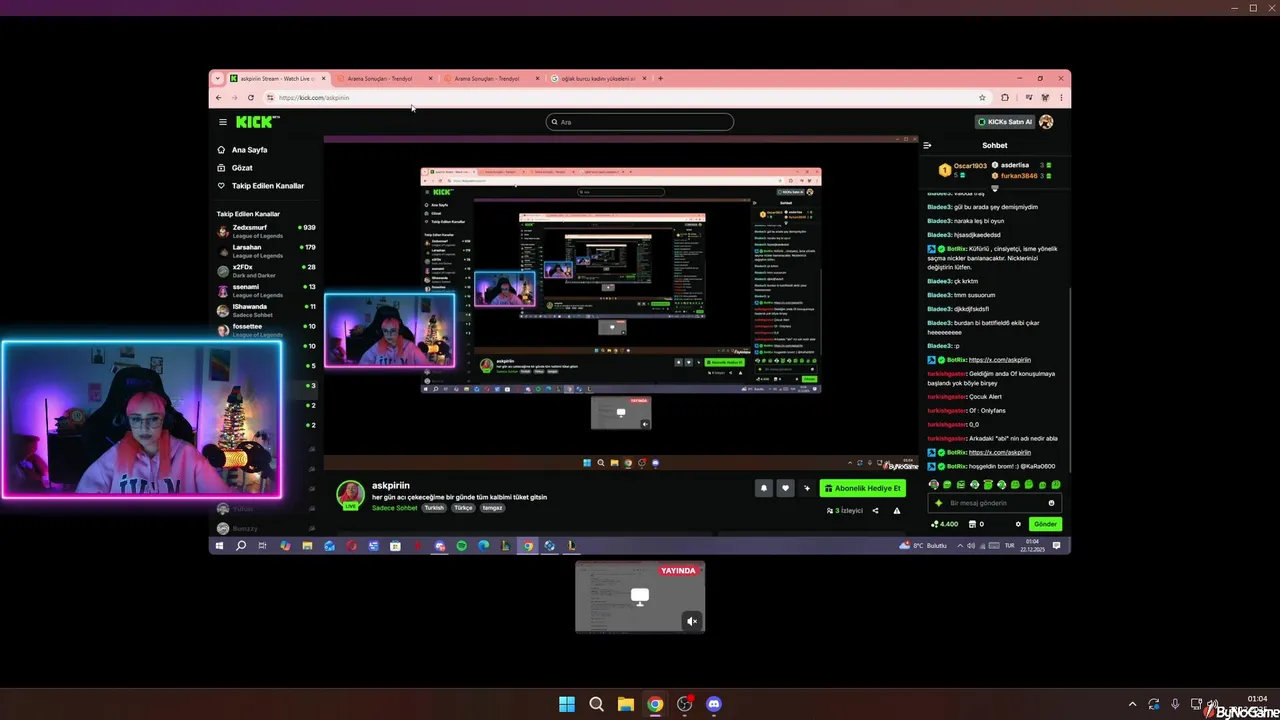This screenshot has width=1280, height=720.
Task: Unmute the YAYINDA preview thumbnail
Action: coord(692,621)
